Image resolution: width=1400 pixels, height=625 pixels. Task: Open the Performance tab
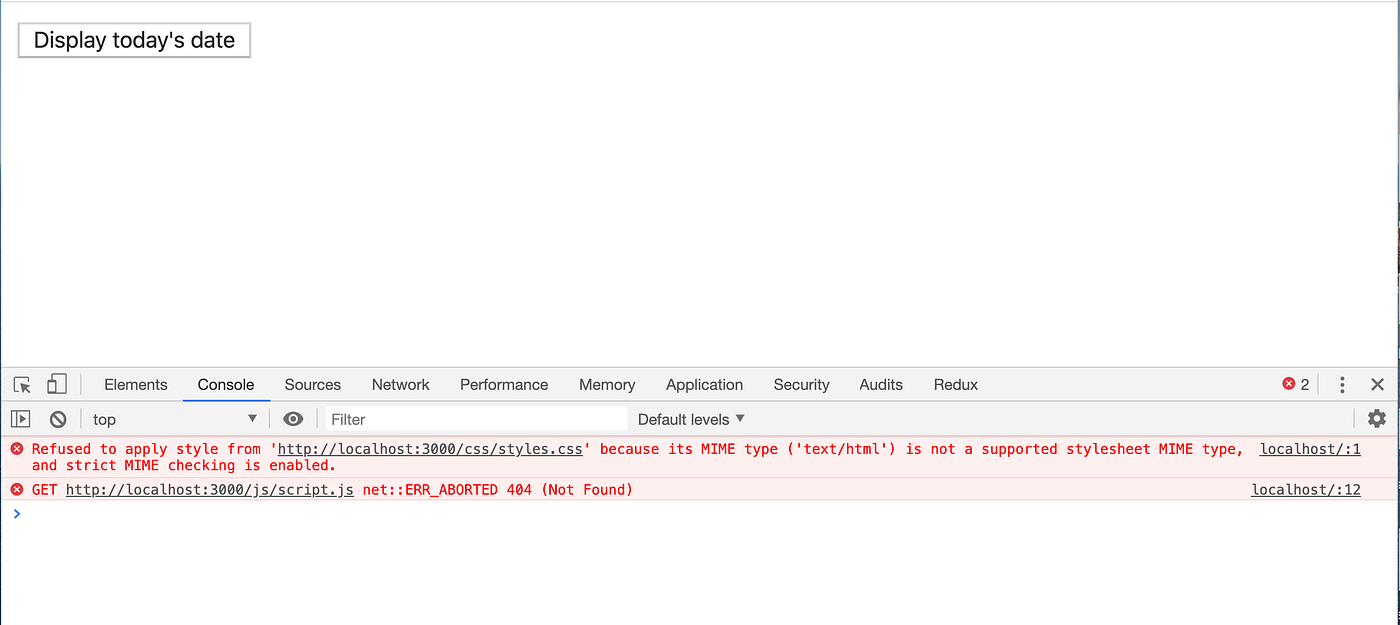click(x=504, y=385)
